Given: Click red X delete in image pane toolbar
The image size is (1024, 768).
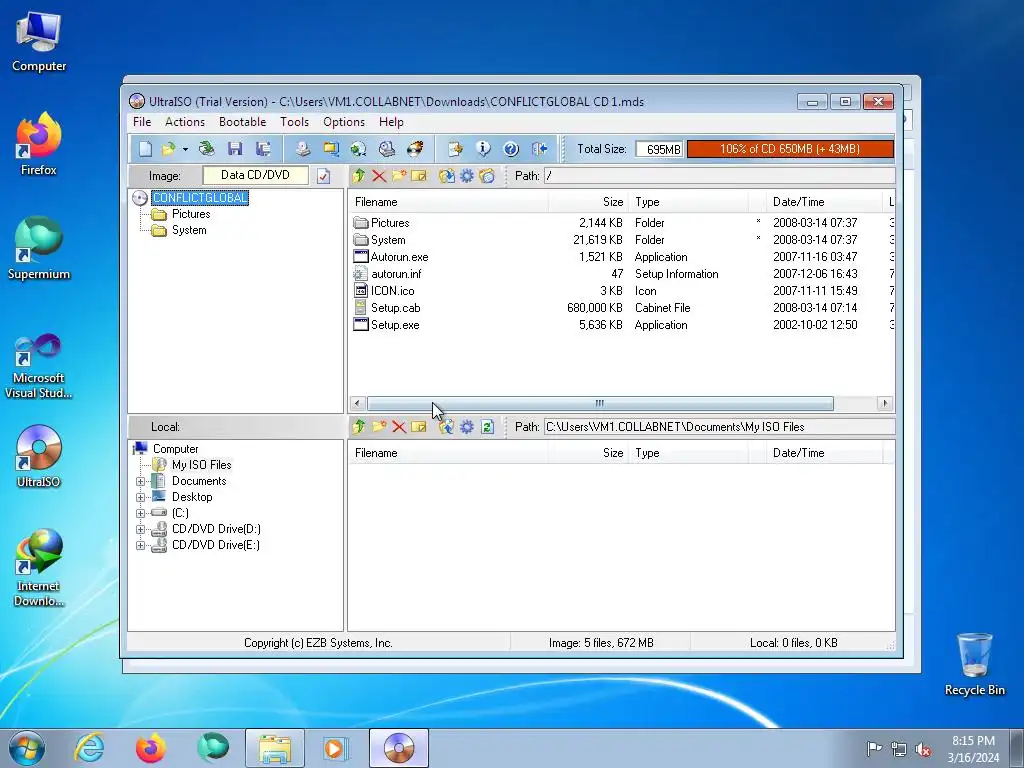Looking at the screenshot, I should tap(379, 176).
